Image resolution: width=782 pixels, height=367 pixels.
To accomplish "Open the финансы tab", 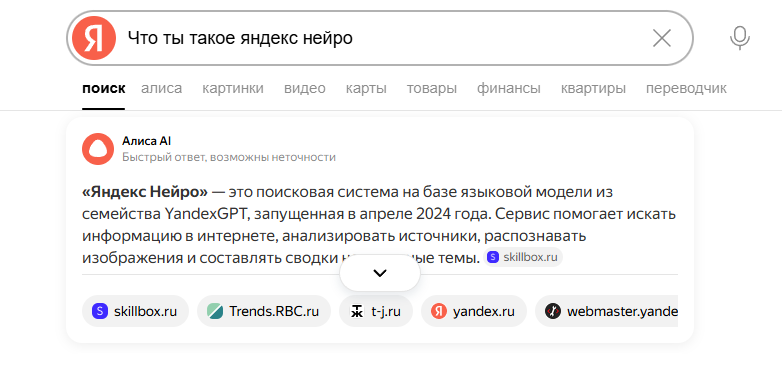I will pos(509,89).
